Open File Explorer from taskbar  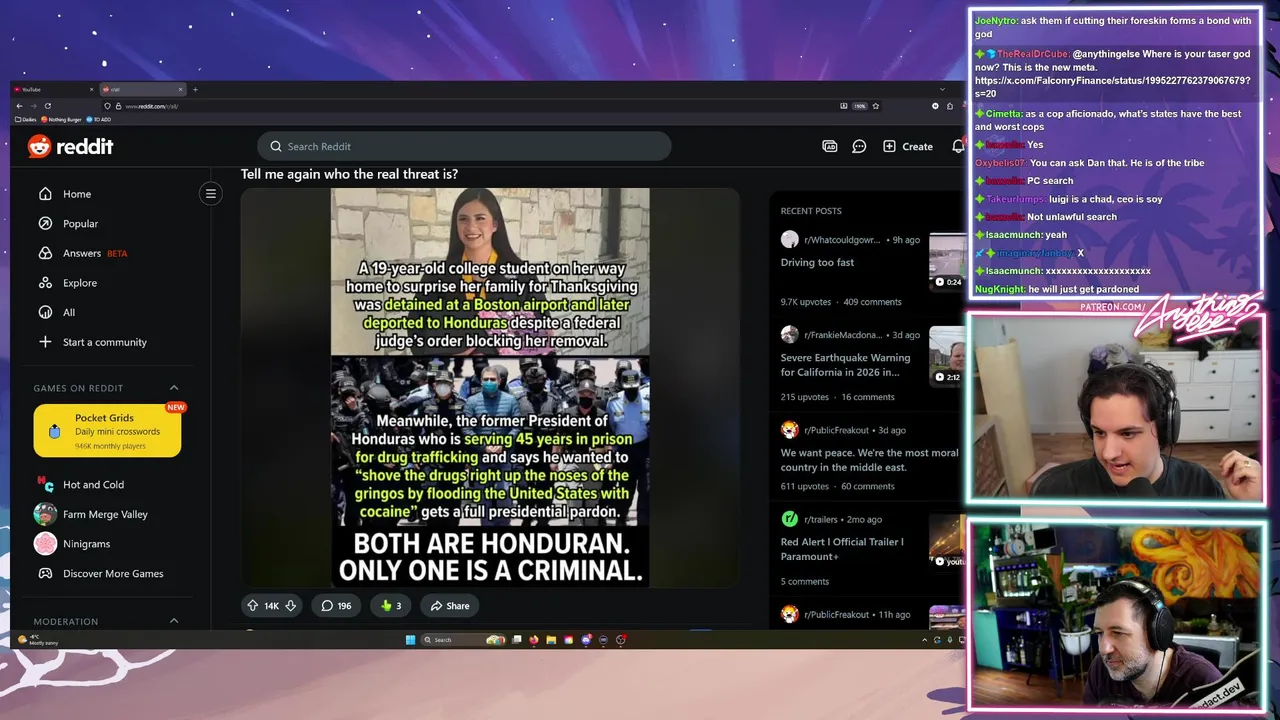[551, 640]
